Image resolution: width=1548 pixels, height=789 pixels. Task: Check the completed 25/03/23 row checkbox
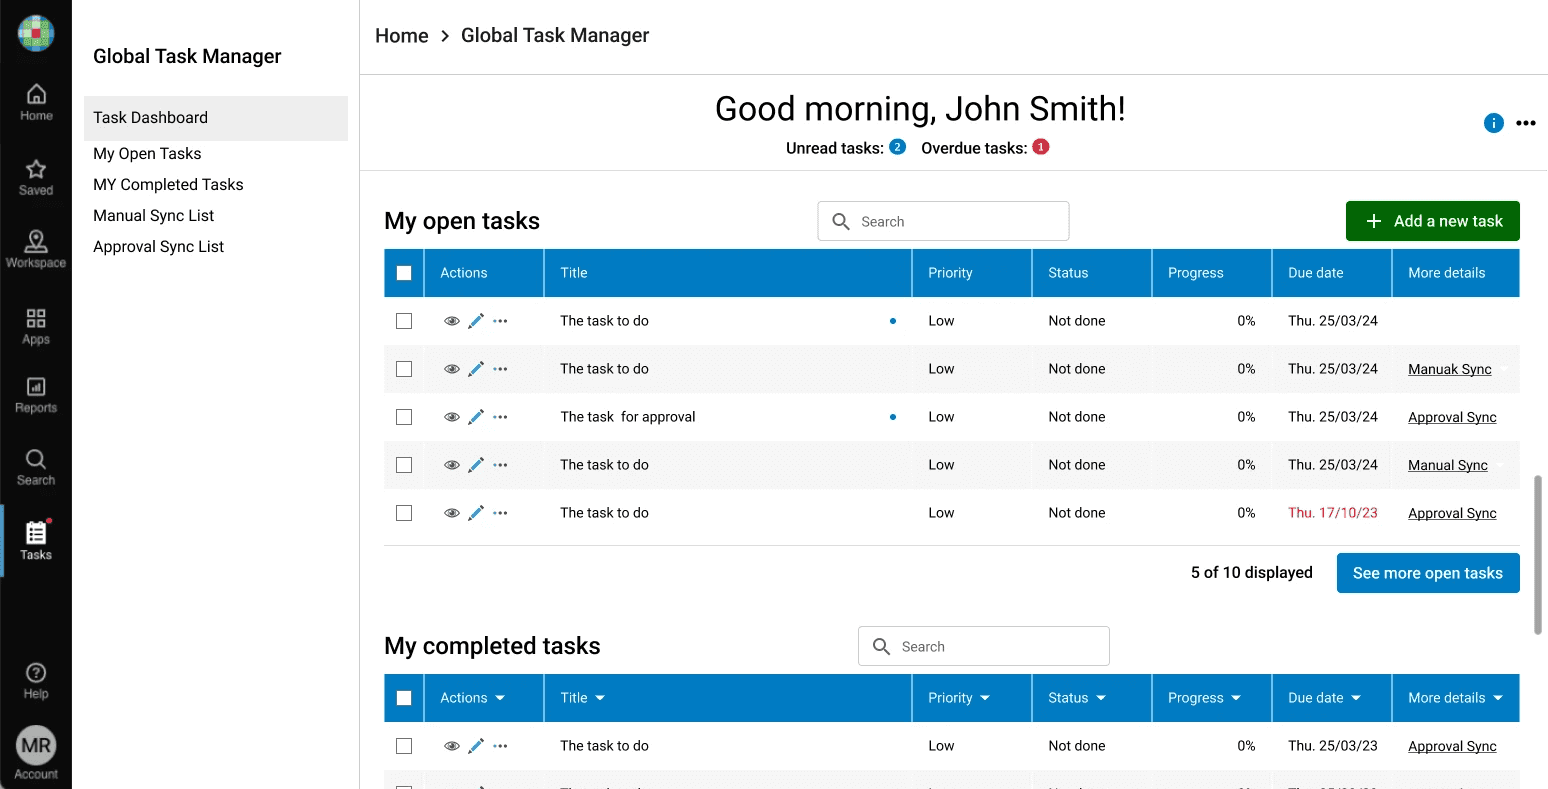coord(404,746)
